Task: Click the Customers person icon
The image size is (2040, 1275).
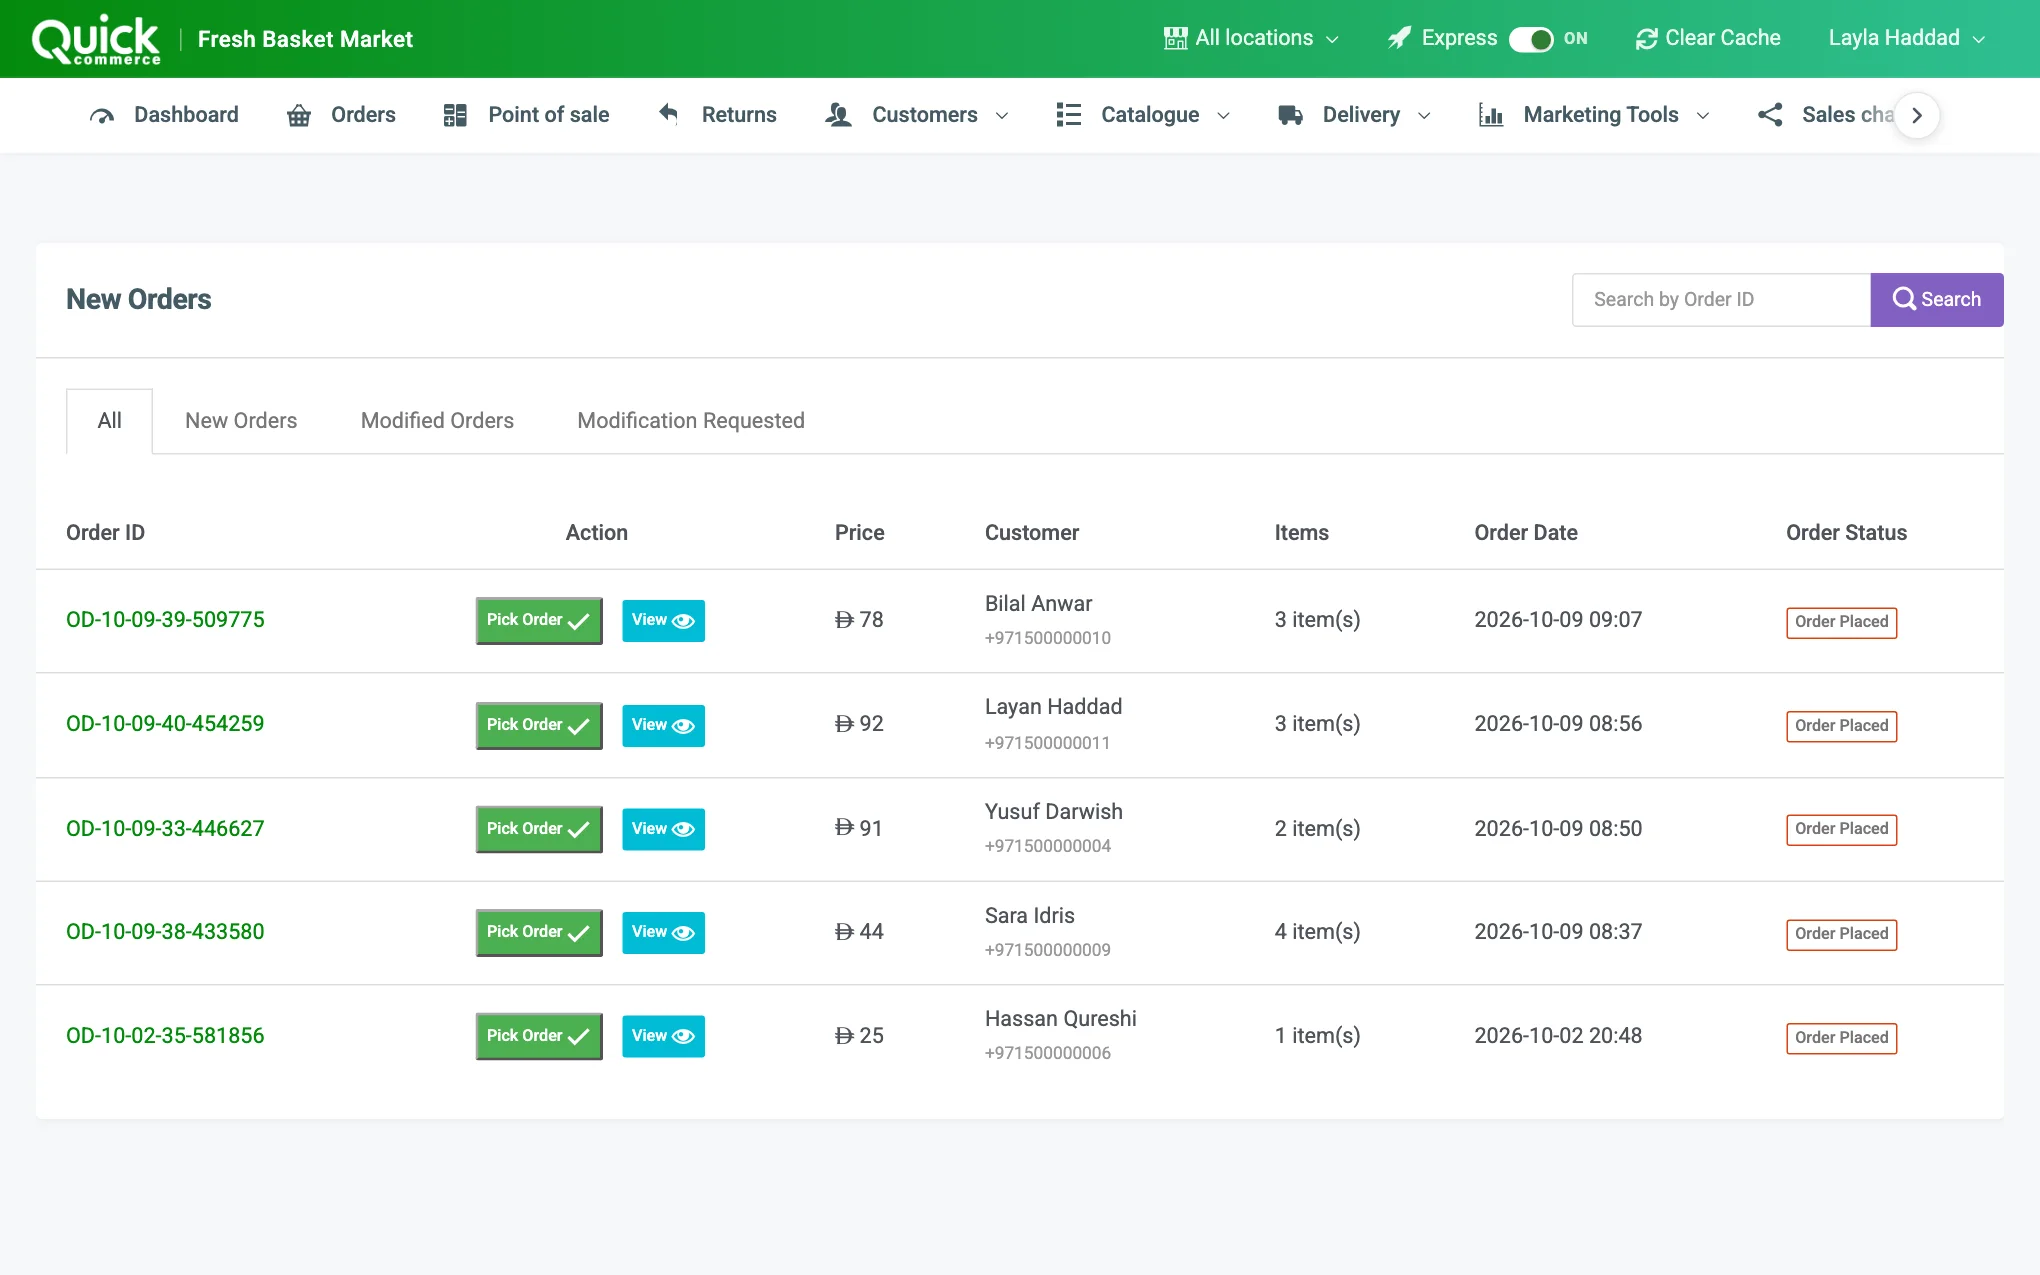Action: pos(838,115)
